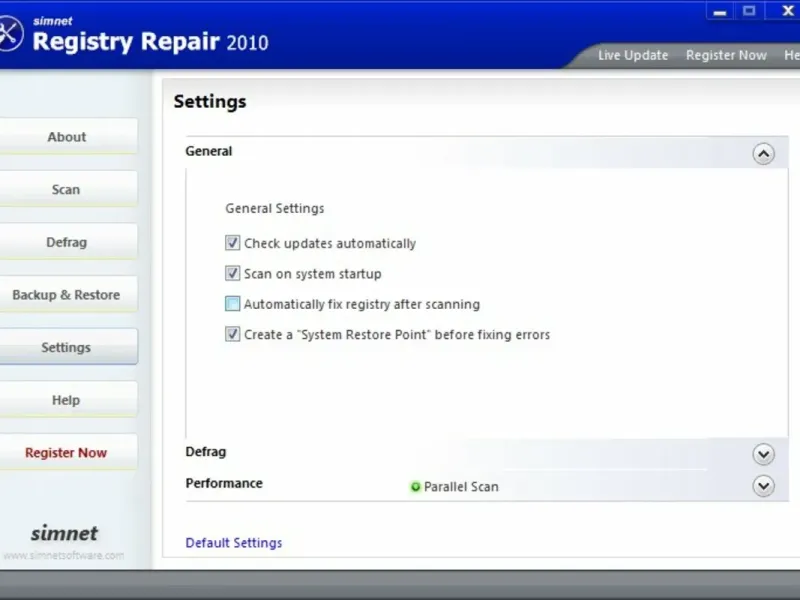Screen dimensions: 800x600
Task: Click the Parallel Scan text
Action: coord(461,487)
